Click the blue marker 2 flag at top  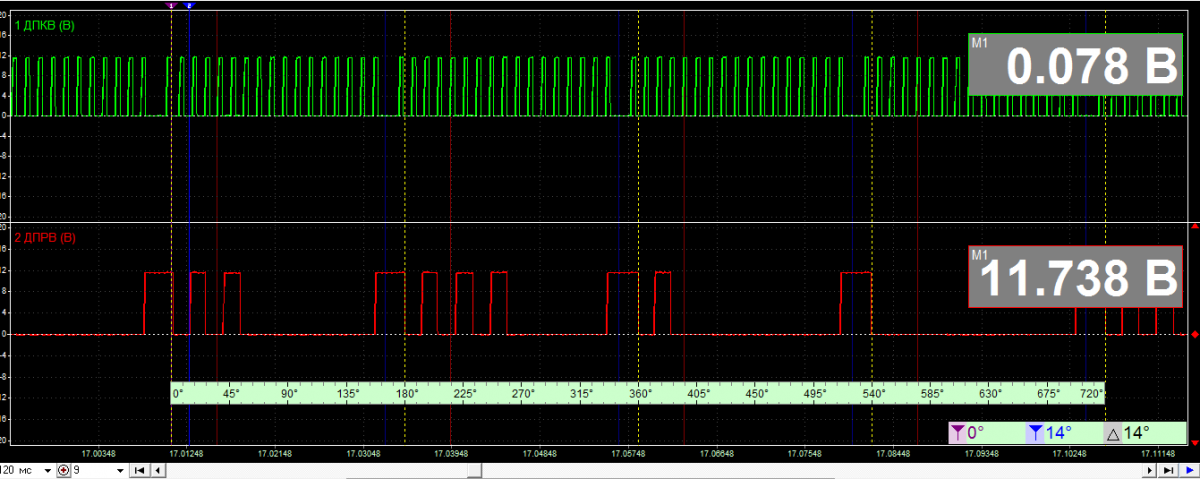click(189, 5)
